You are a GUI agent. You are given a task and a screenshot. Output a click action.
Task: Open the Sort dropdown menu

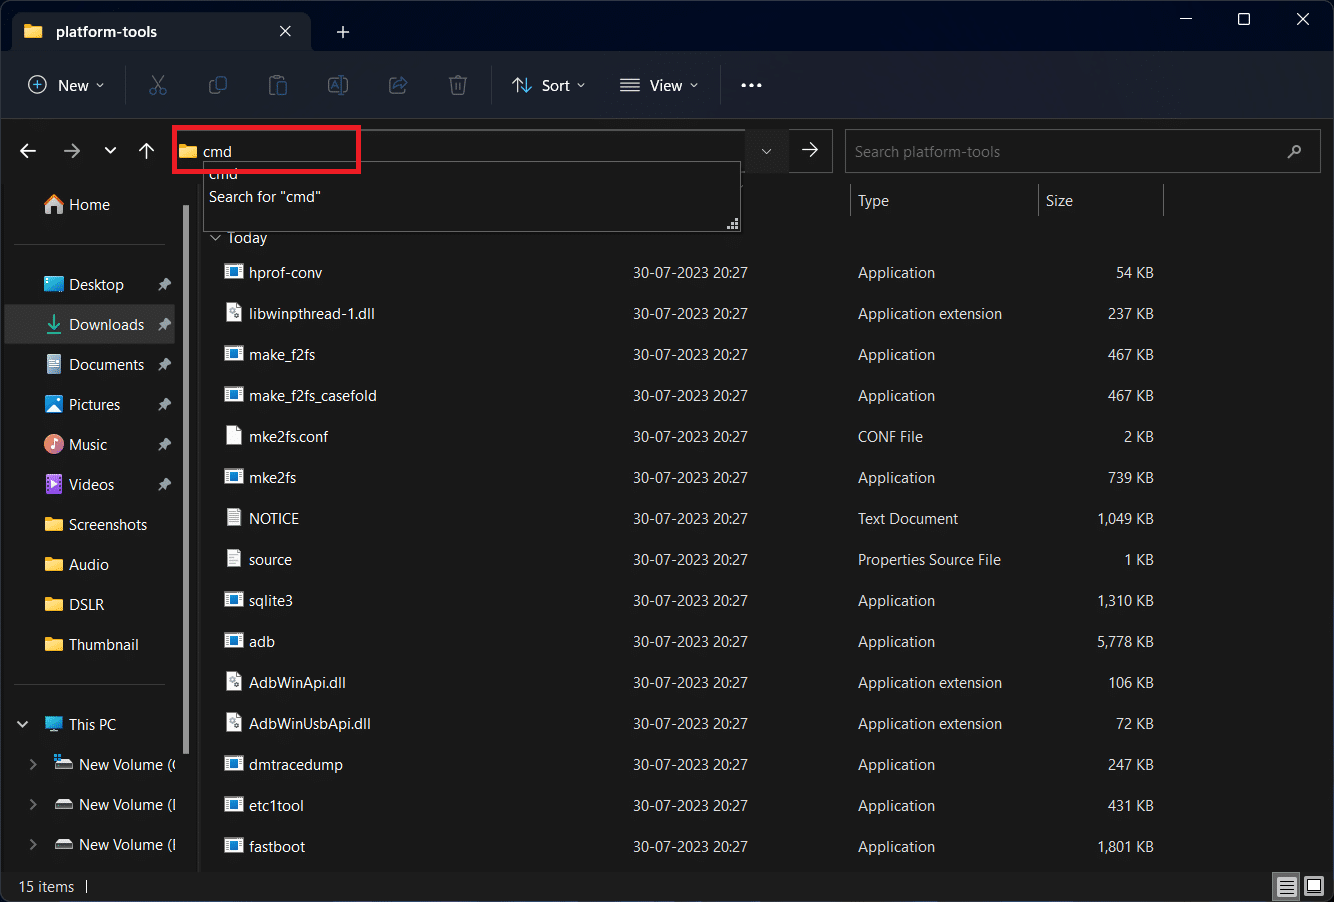click(548, 86)
